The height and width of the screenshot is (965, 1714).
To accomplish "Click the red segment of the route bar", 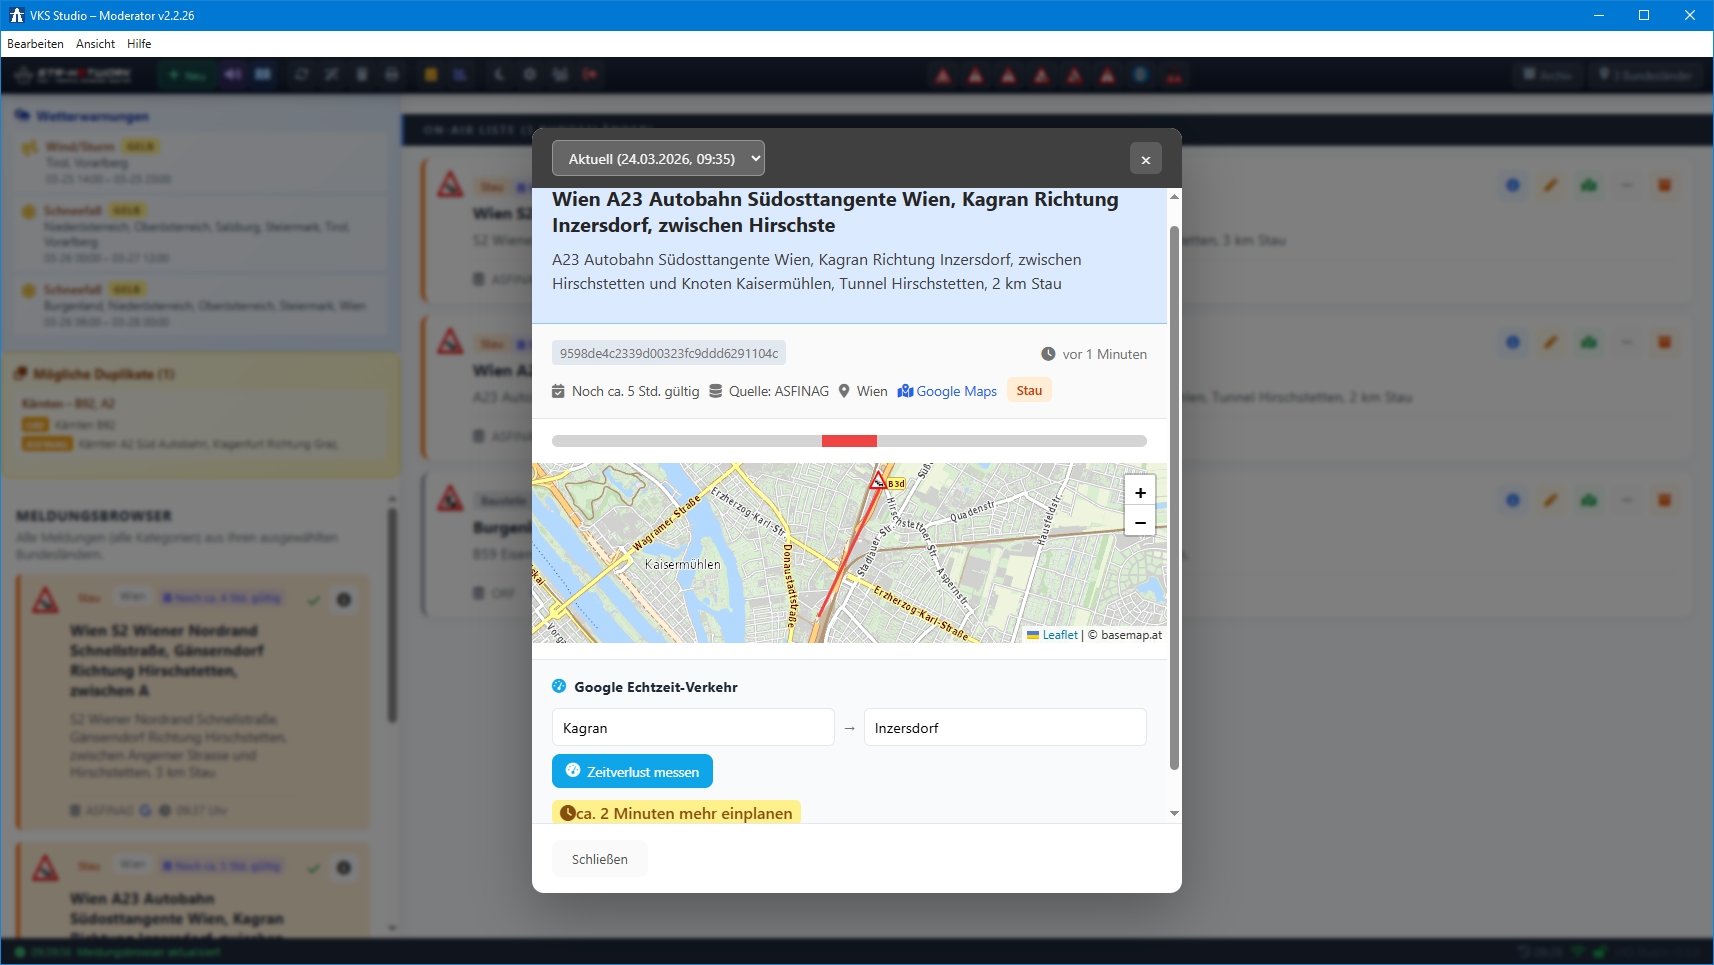I will pyautogui.click(x=849, y=441).
